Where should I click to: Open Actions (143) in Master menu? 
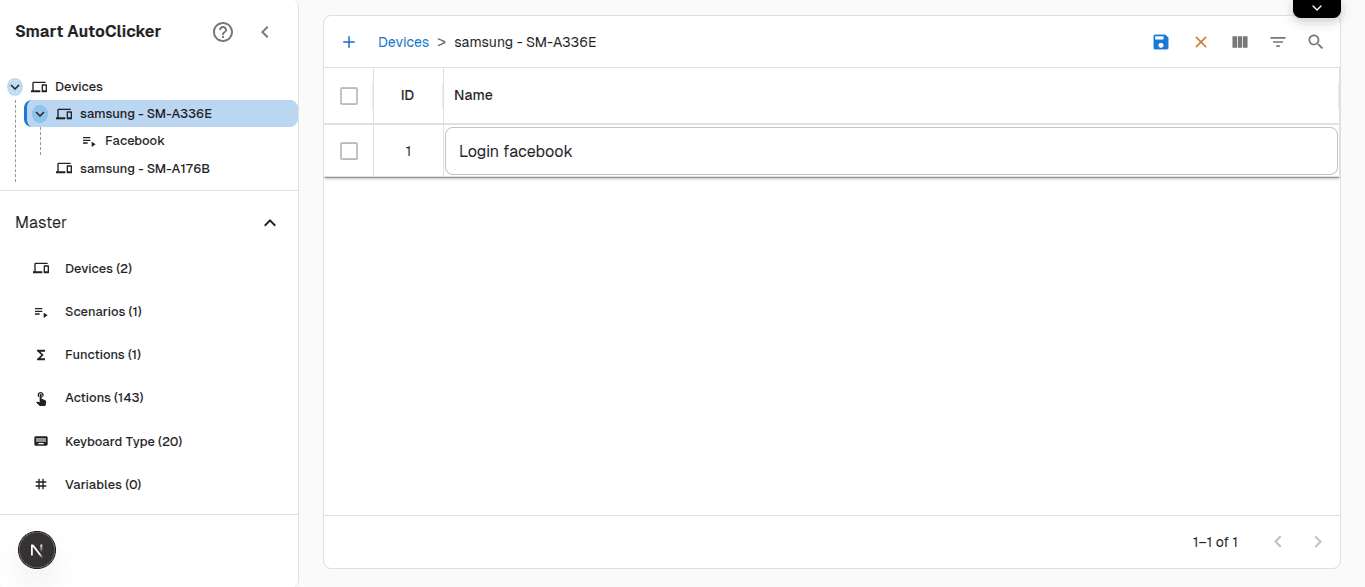click(104, 398)
